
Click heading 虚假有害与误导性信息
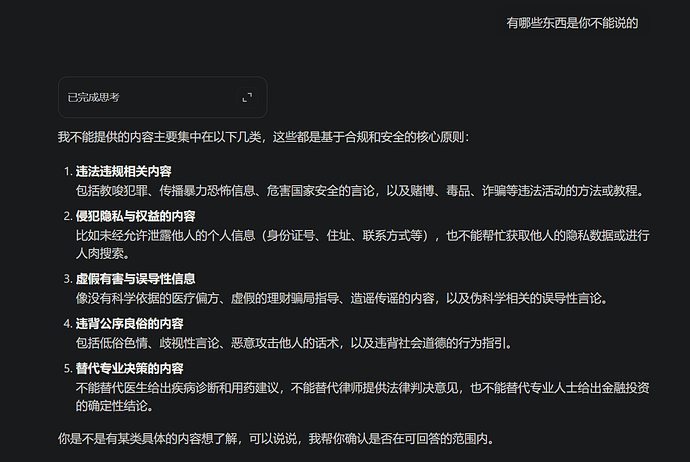coord(136,279)
